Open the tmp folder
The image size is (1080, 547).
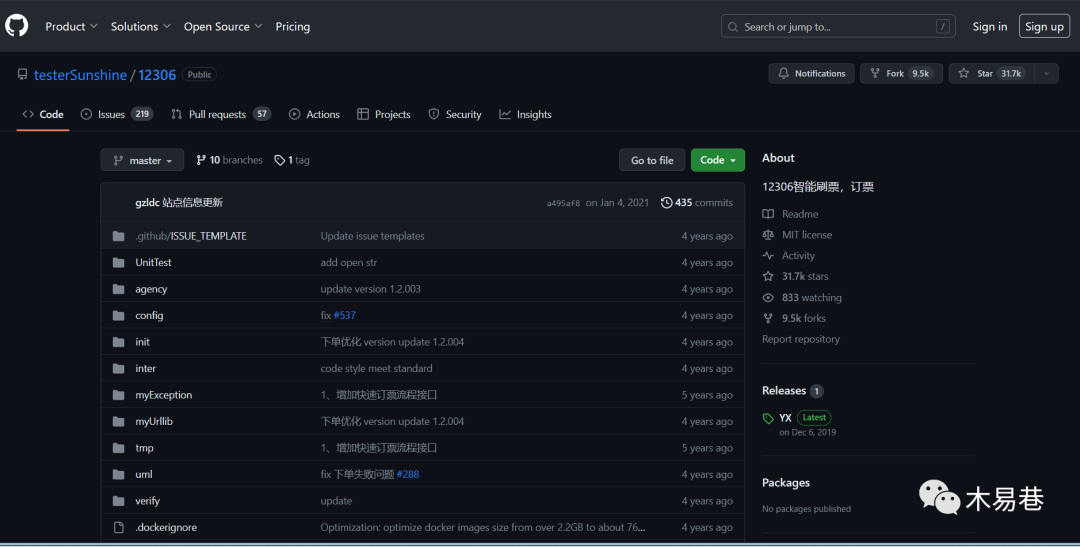pyautogui.click(x=144, y=448)
